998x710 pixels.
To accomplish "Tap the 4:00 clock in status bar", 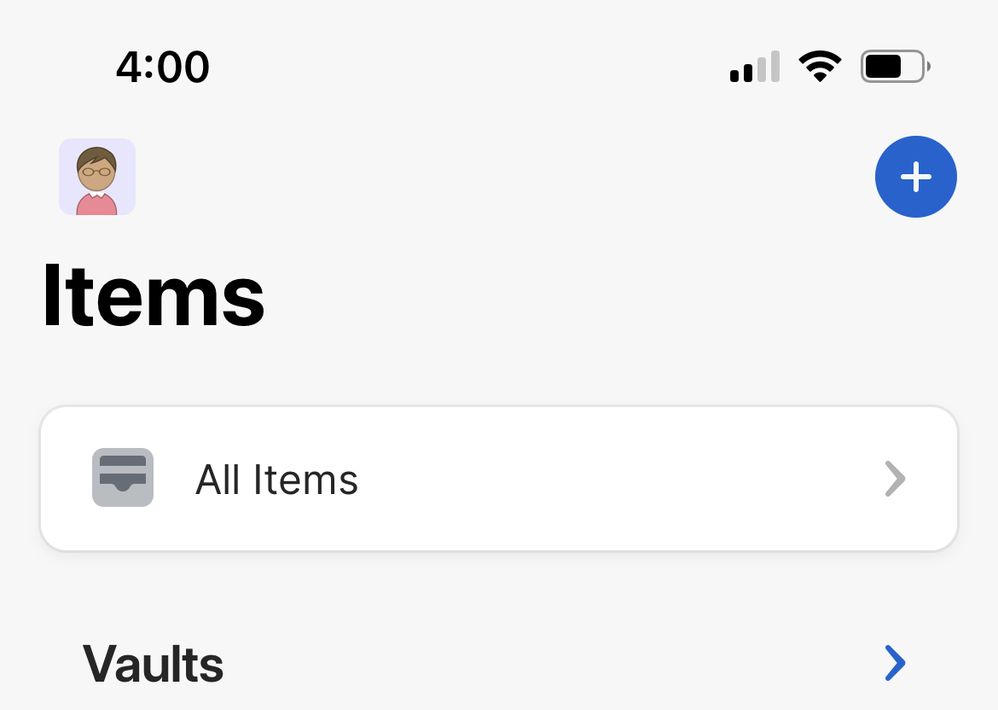I will [x=162, y=67].
